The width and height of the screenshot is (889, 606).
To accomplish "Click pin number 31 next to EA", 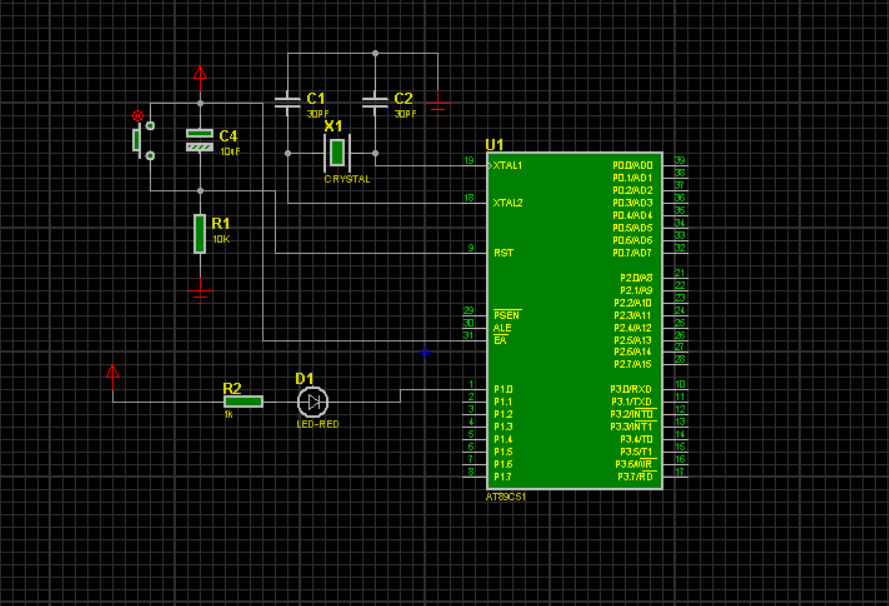I will click(468, 336).
